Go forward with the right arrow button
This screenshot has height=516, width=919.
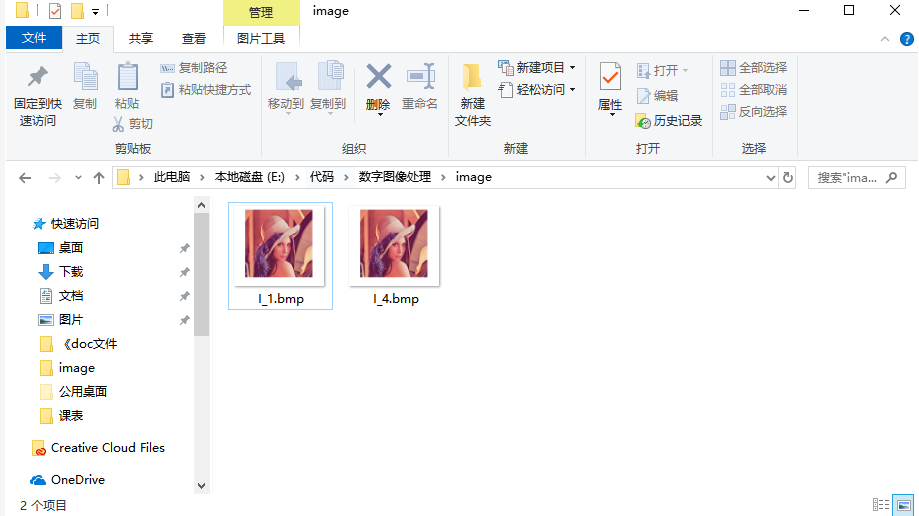point(55,178)
